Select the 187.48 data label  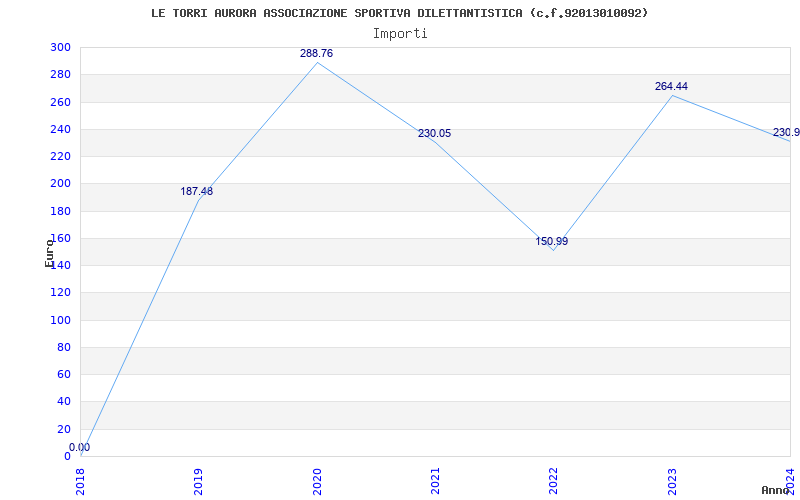point(196,192)
